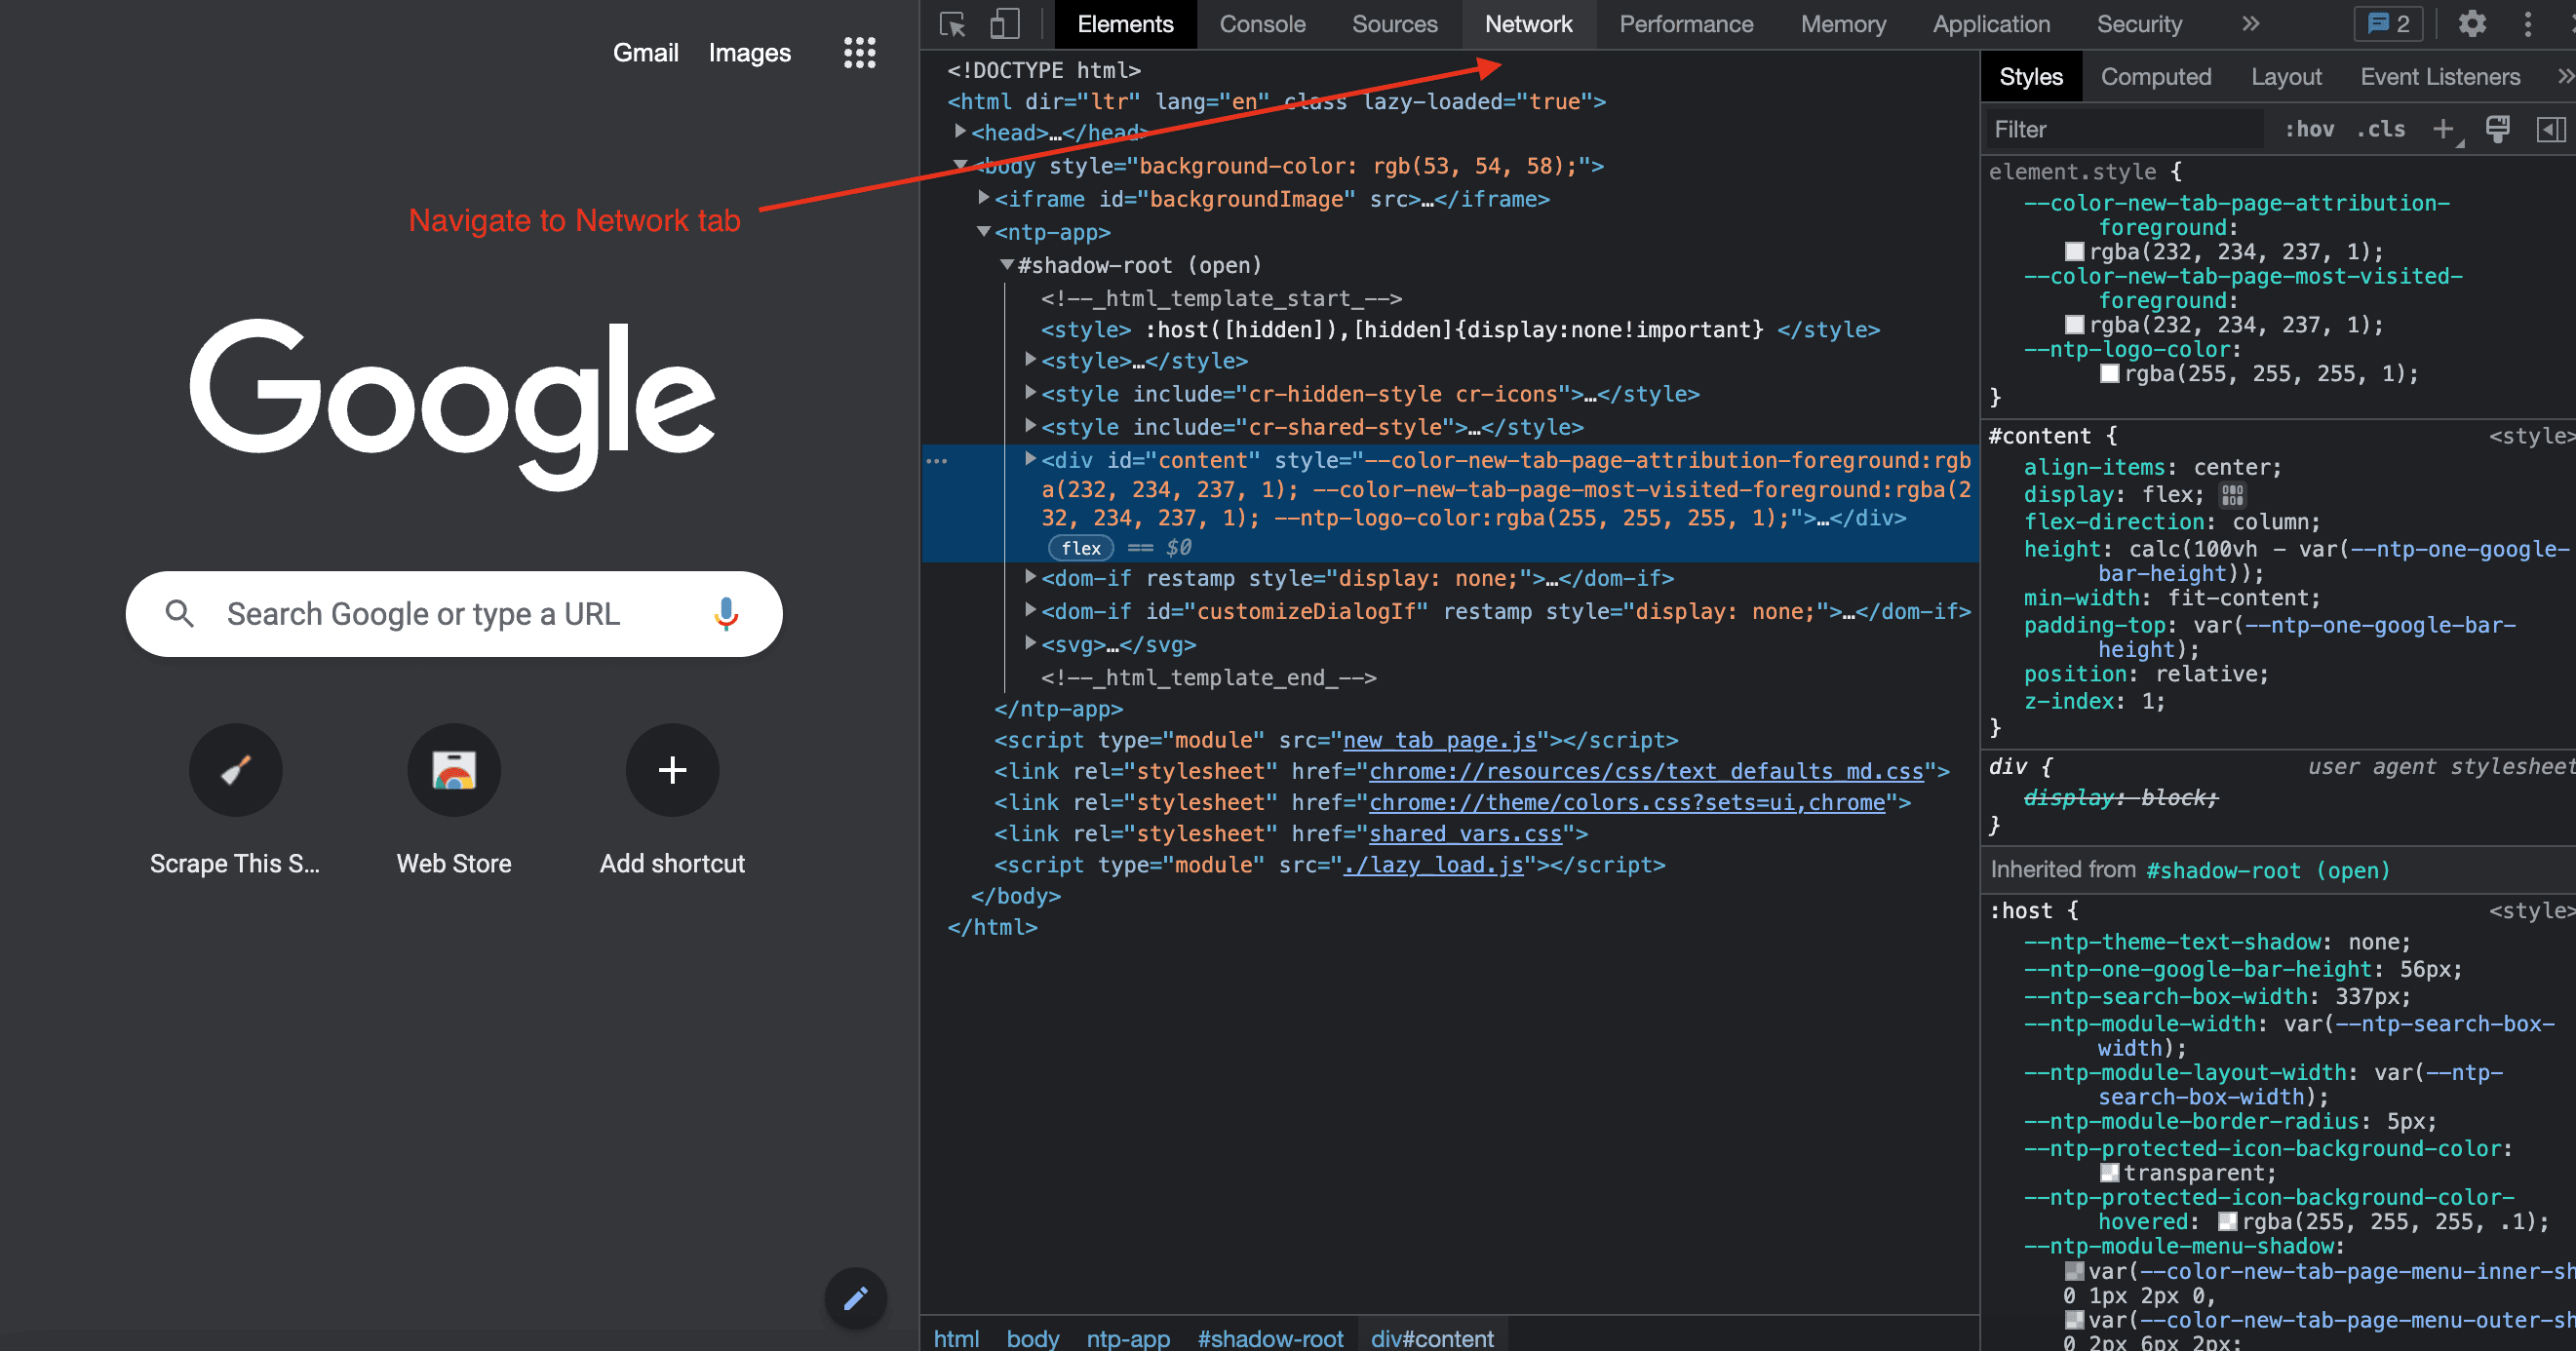Toggle rendering emulations paintbrush icon

(x=2497, y=129)
